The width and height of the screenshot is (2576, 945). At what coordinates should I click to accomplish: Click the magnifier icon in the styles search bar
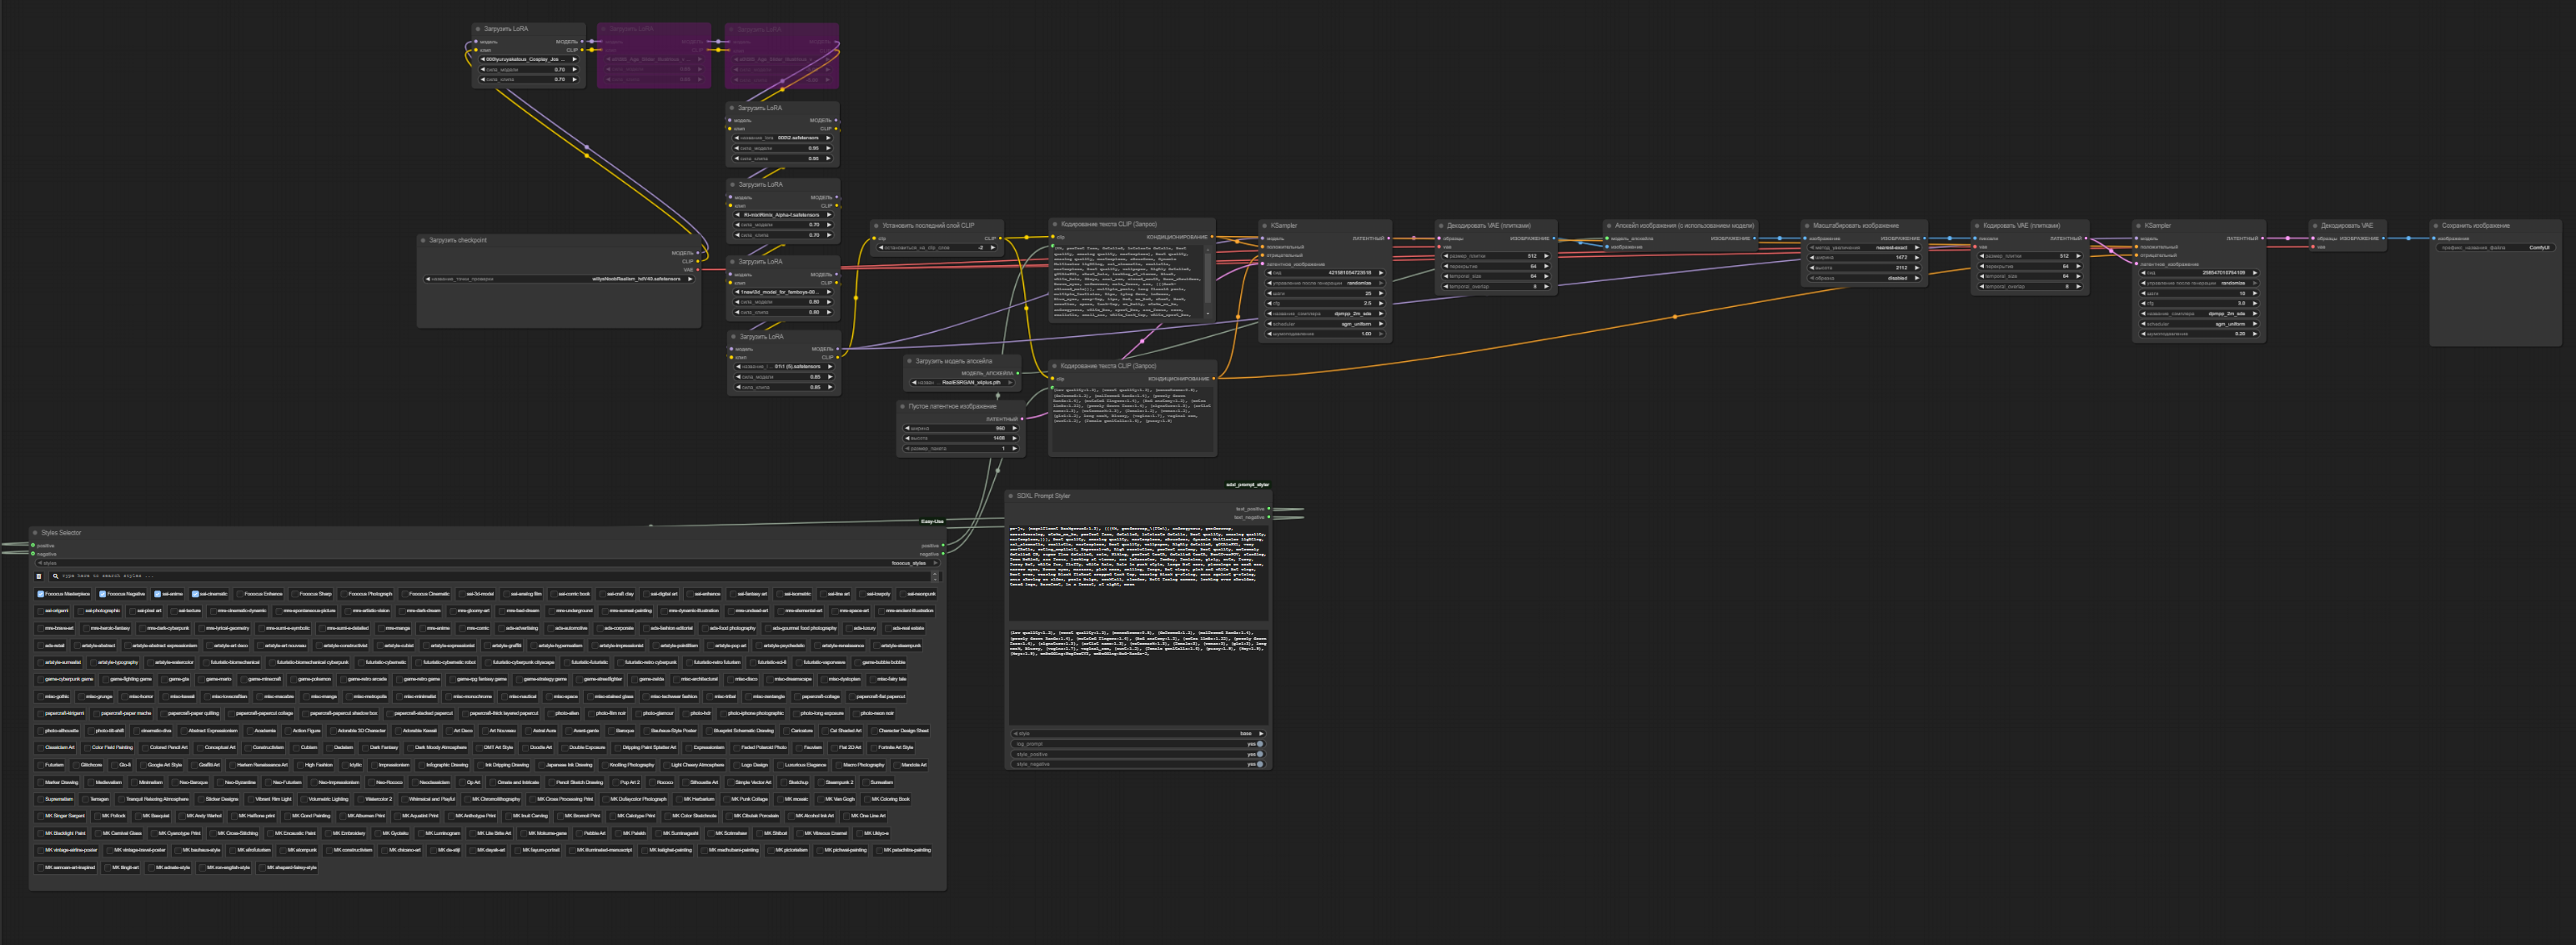pyautogui.click(x=56, y=576)
